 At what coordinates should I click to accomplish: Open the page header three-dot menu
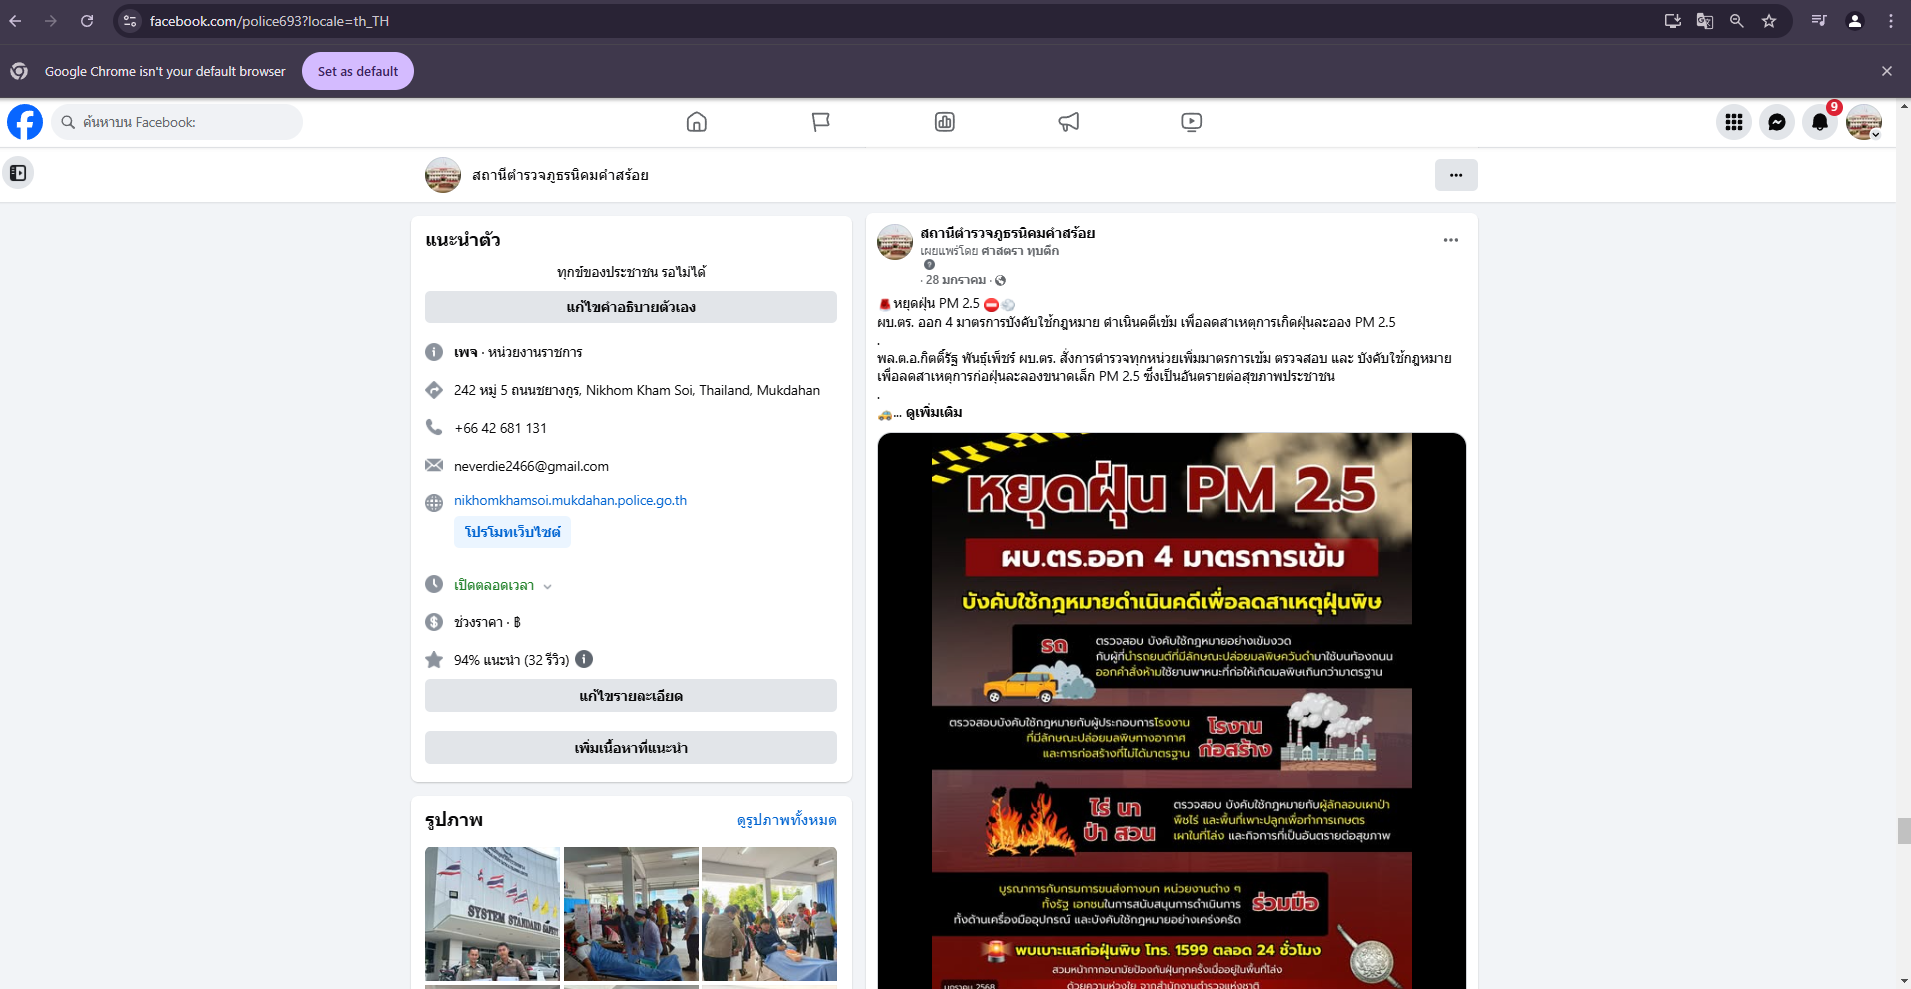click(1455, 175)
